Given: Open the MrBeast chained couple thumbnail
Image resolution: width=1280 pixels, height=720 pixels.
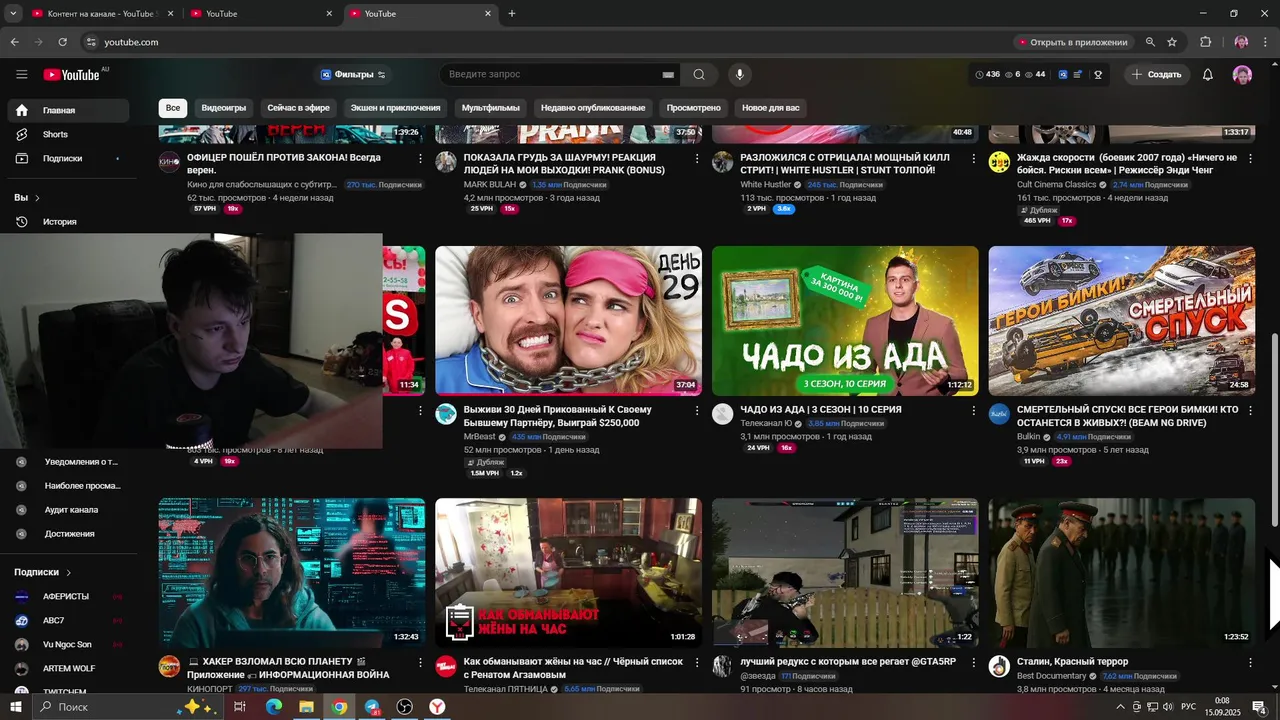Looking at the screenshot, I should pos(568,321).
